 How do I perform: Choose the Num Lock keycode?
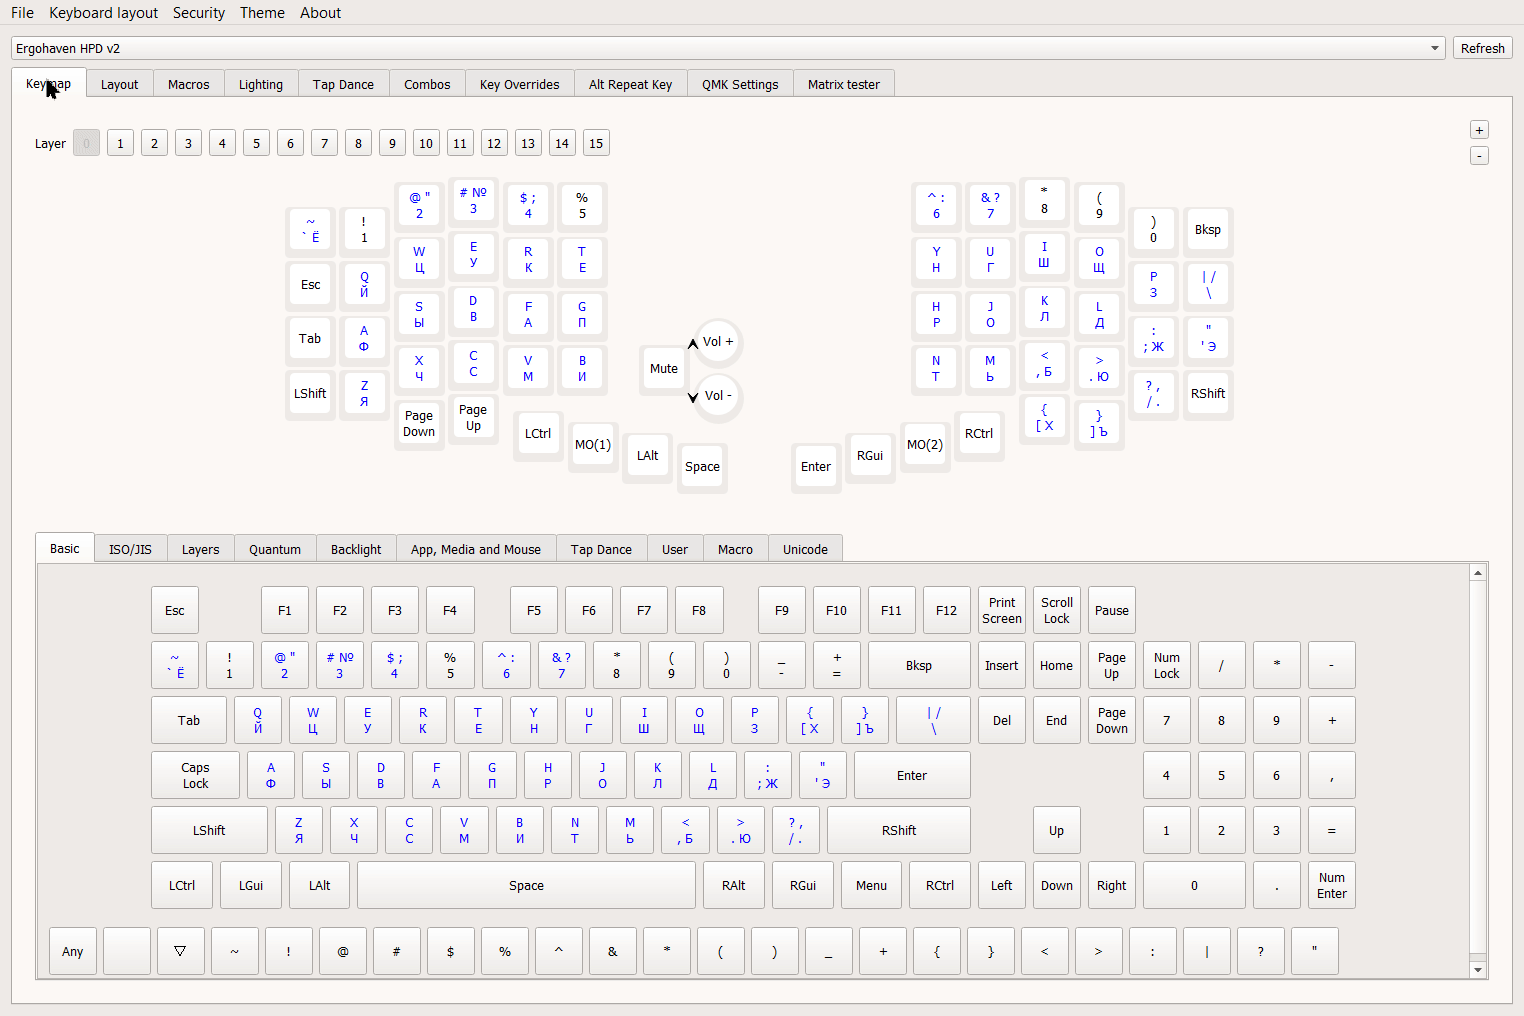[1166, 666]
